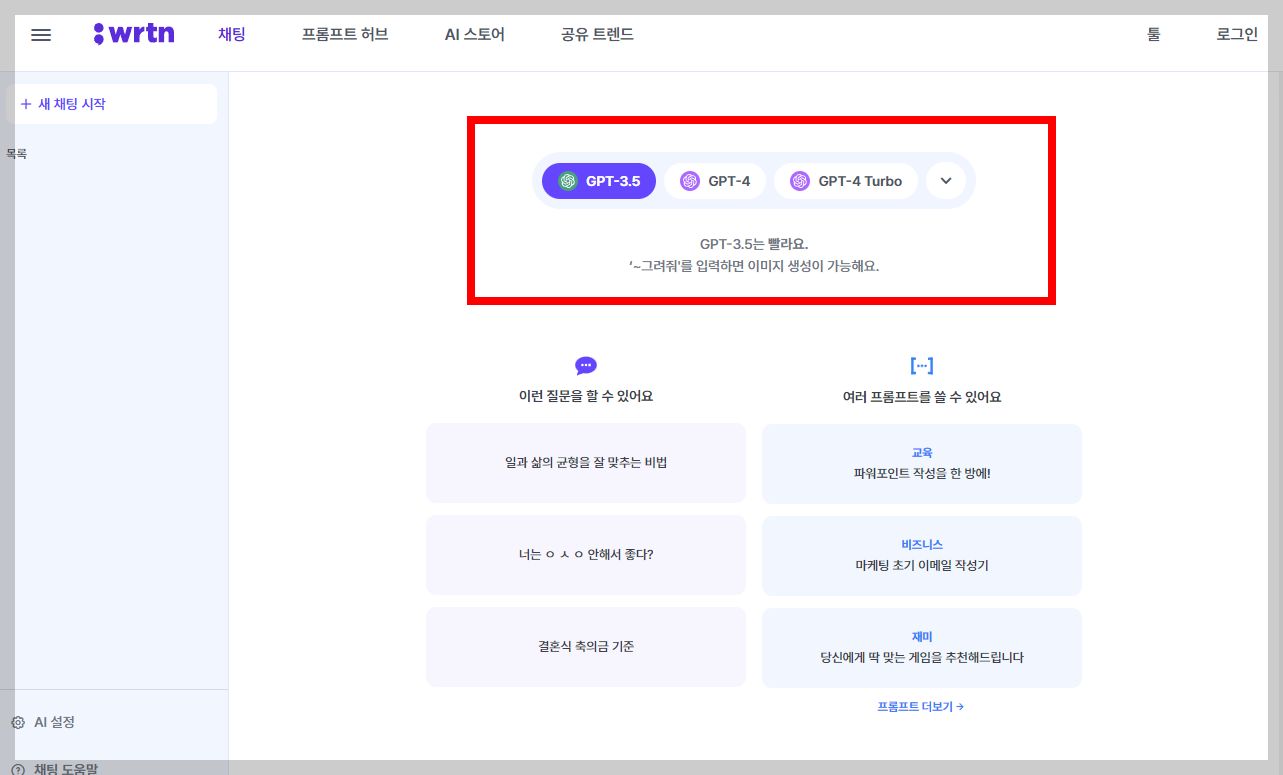Open 비즈니스 마케팅 초기 이메일 작성기 card

[922, 556]
